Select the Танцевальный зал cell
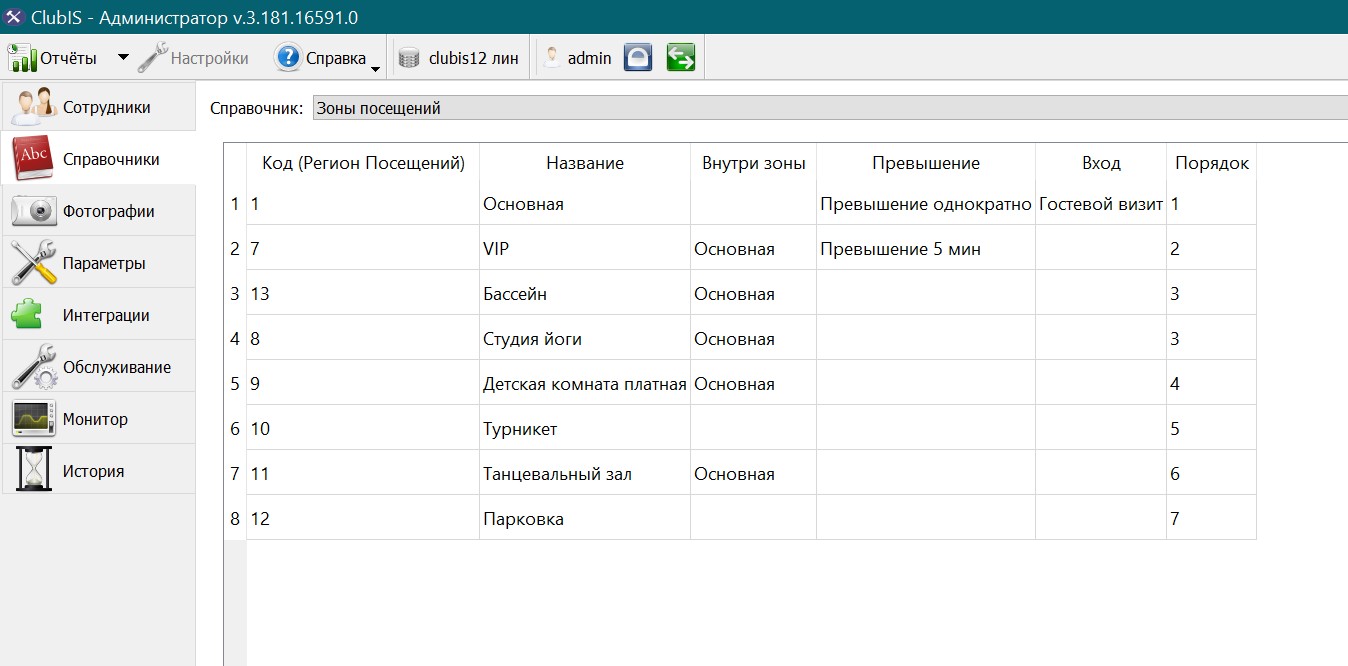The height and width of the screenshot is (666, 1348). [585, 474]
